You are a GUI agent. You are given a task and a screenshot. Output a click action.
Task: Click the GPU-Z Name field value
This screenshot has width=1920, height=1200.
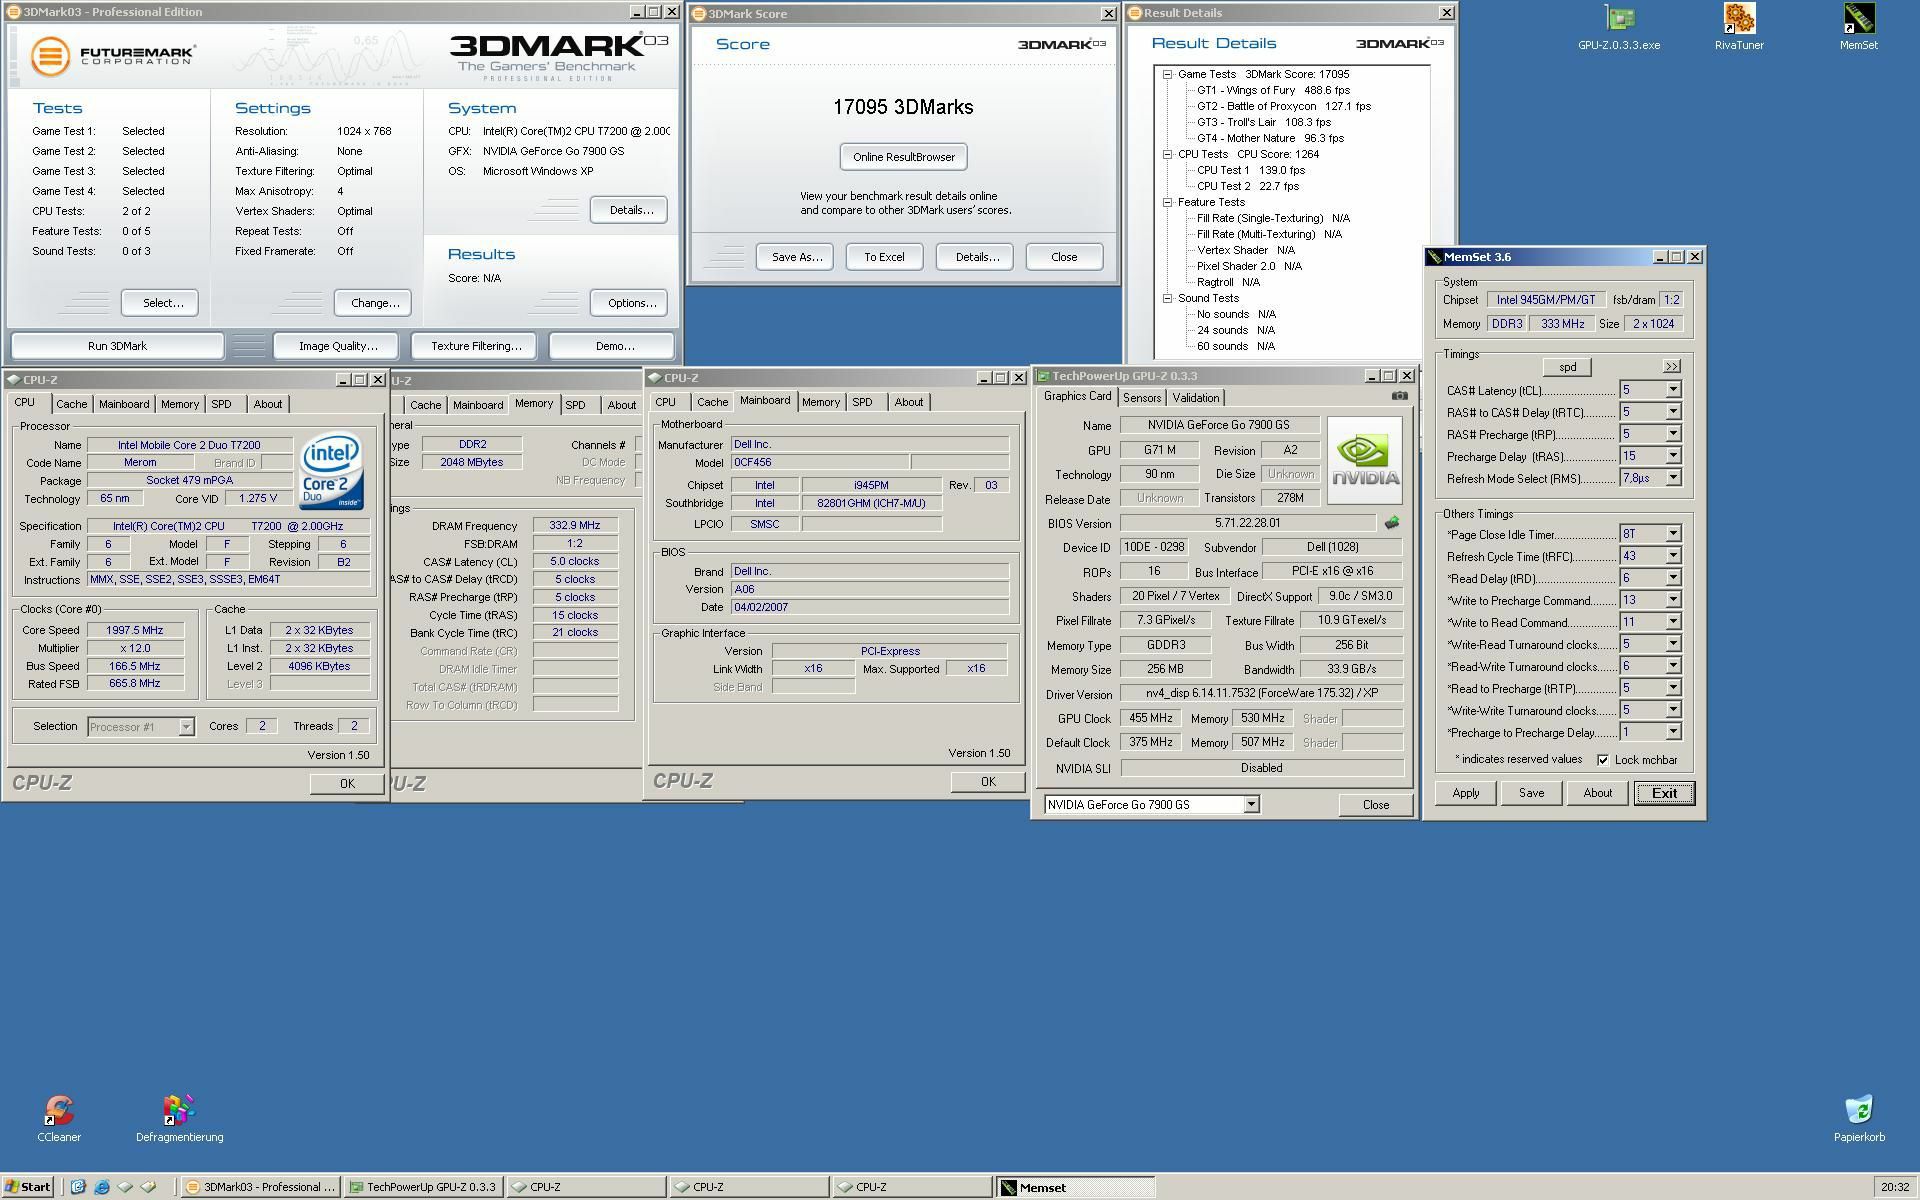[x=1219, y=425]
